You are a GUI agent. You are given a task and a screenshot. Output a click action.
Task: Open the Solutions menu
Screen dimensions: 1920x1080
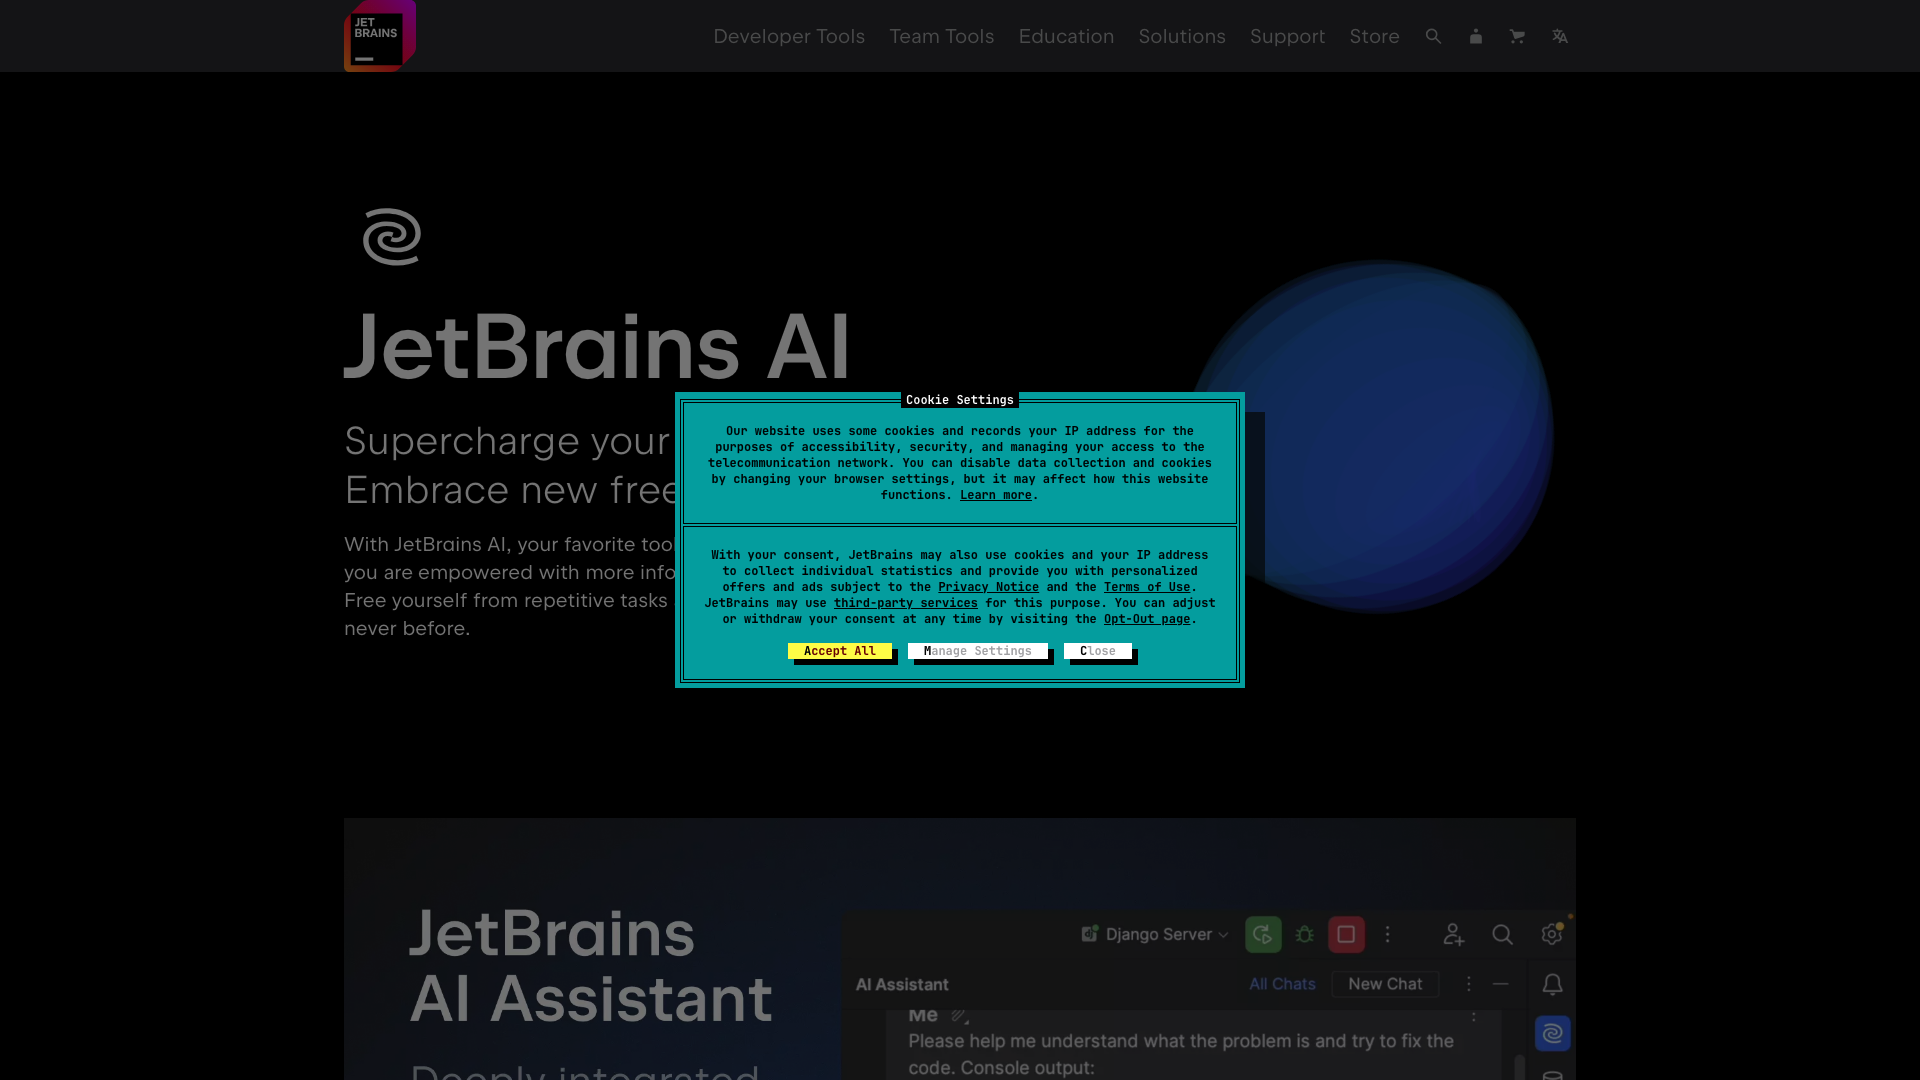(1181, 36)
